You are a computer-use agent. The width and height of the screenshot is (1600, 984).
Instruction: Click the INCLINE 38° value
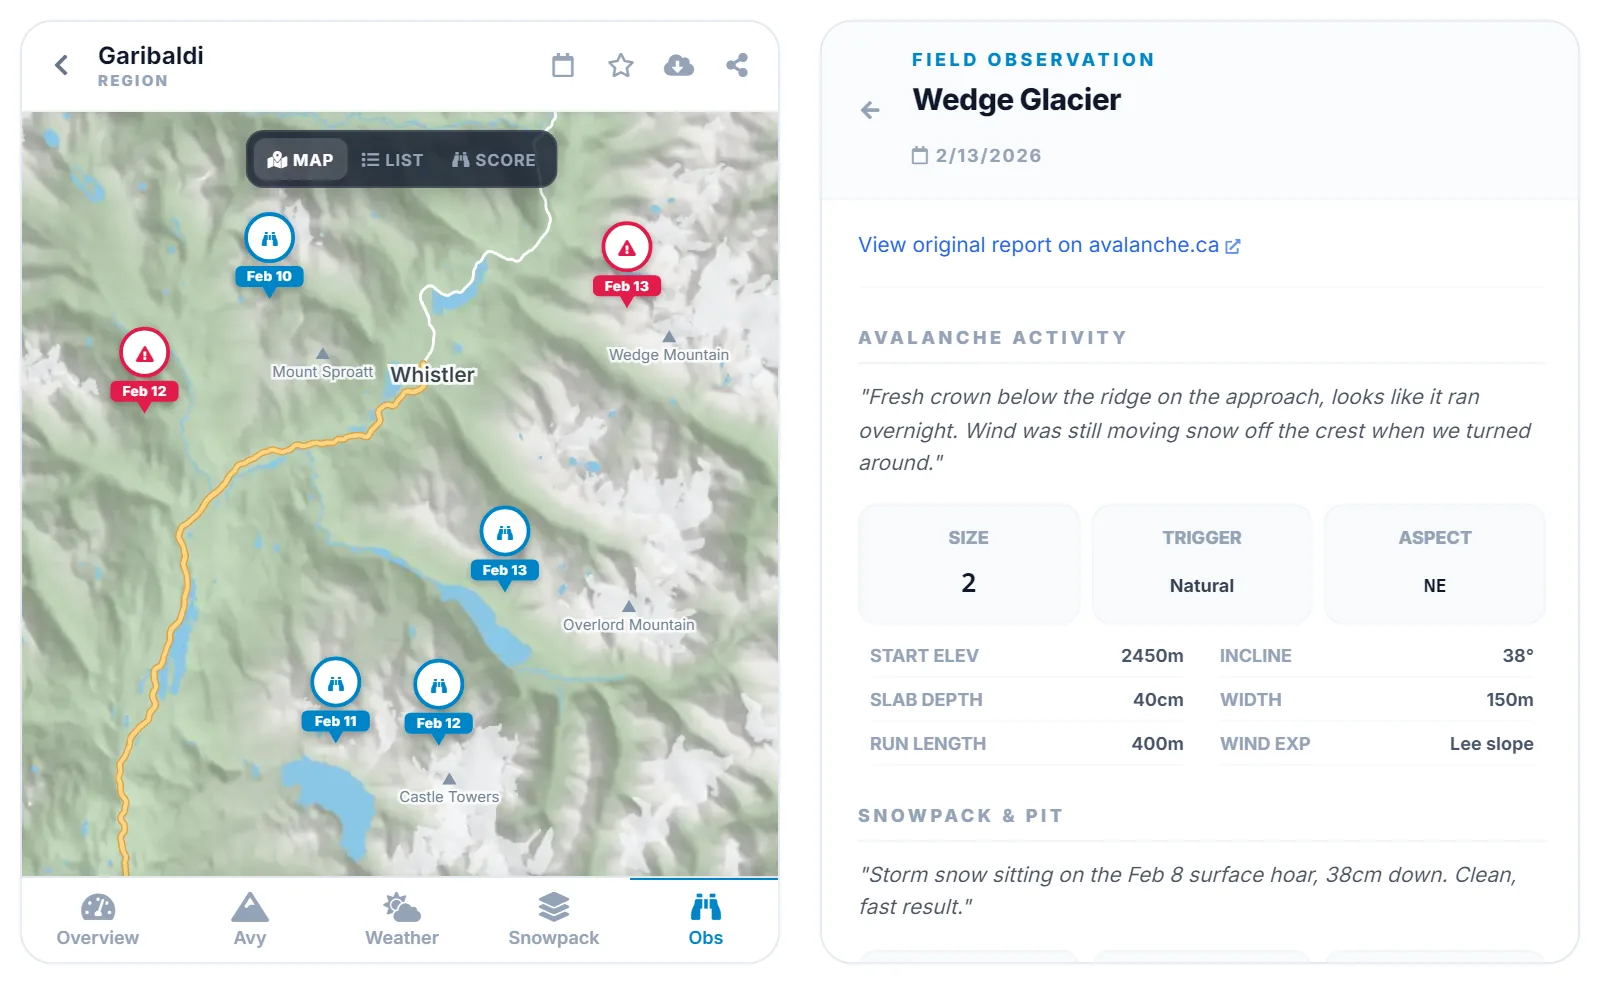coord(1518,656)
